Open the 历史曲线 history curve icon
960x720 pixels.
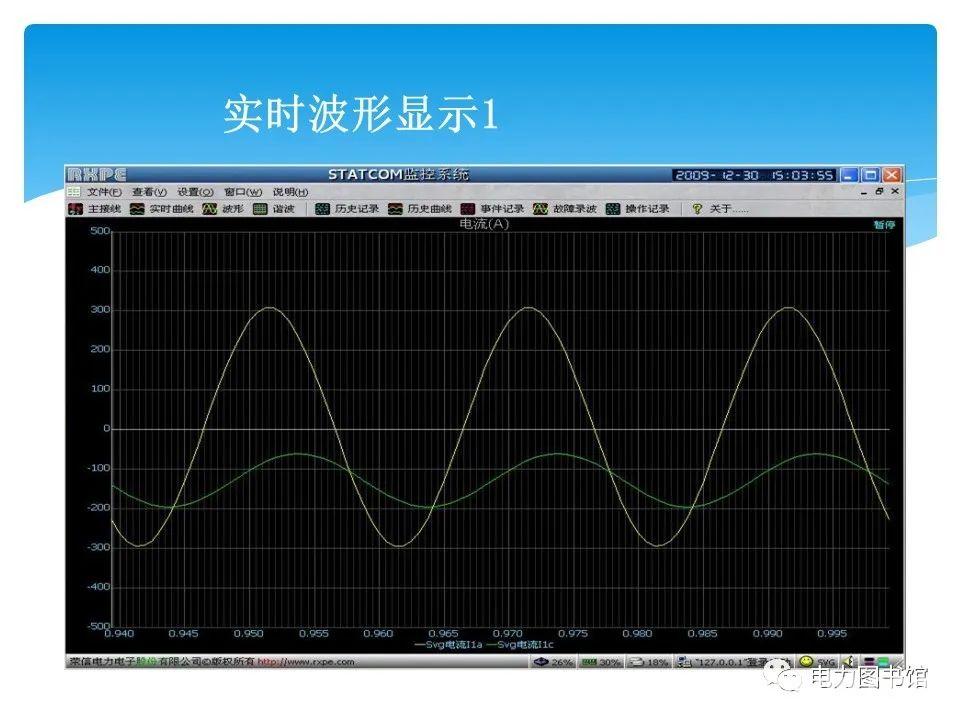395,209
